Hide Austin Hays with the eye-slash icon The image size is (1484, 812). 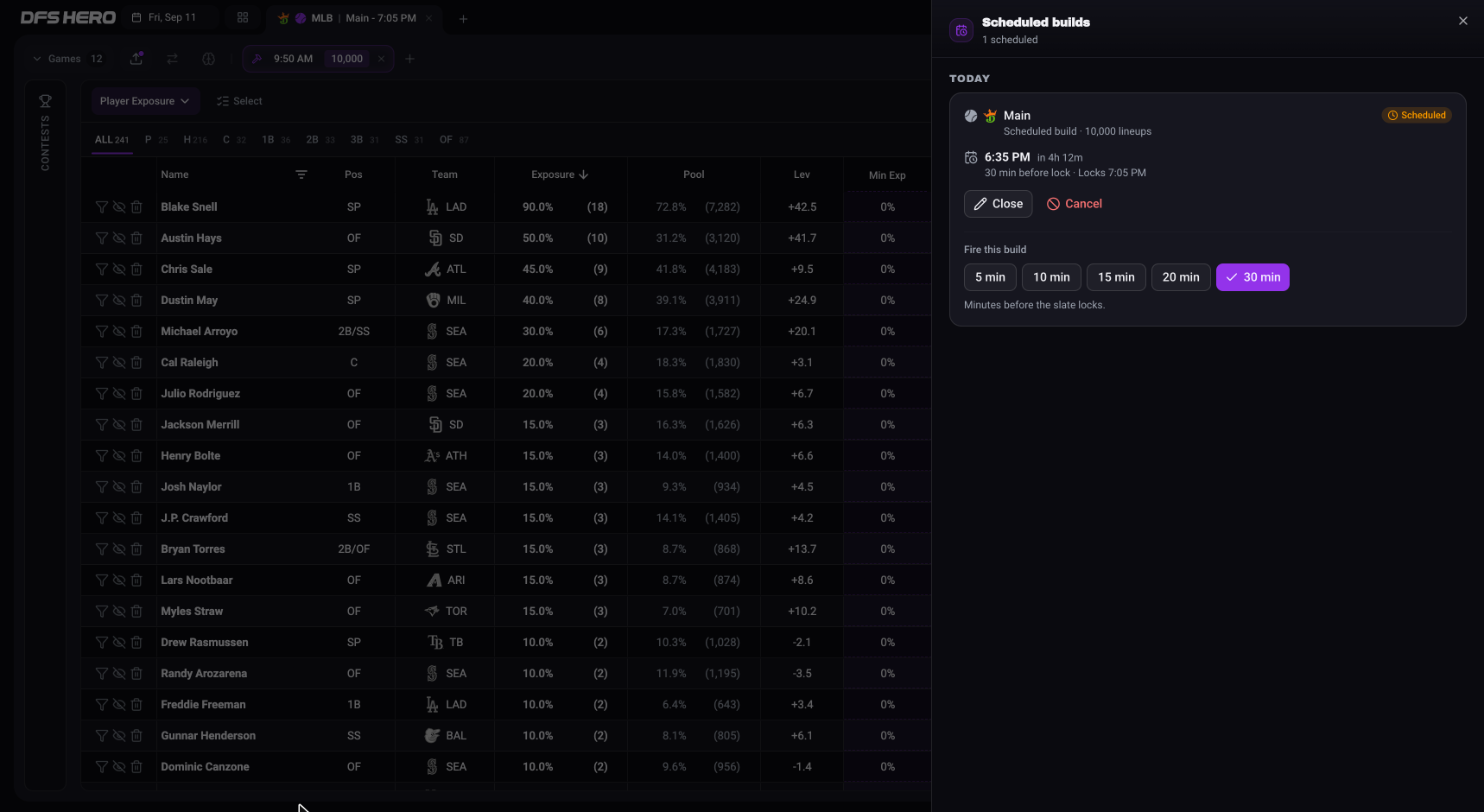119,238
